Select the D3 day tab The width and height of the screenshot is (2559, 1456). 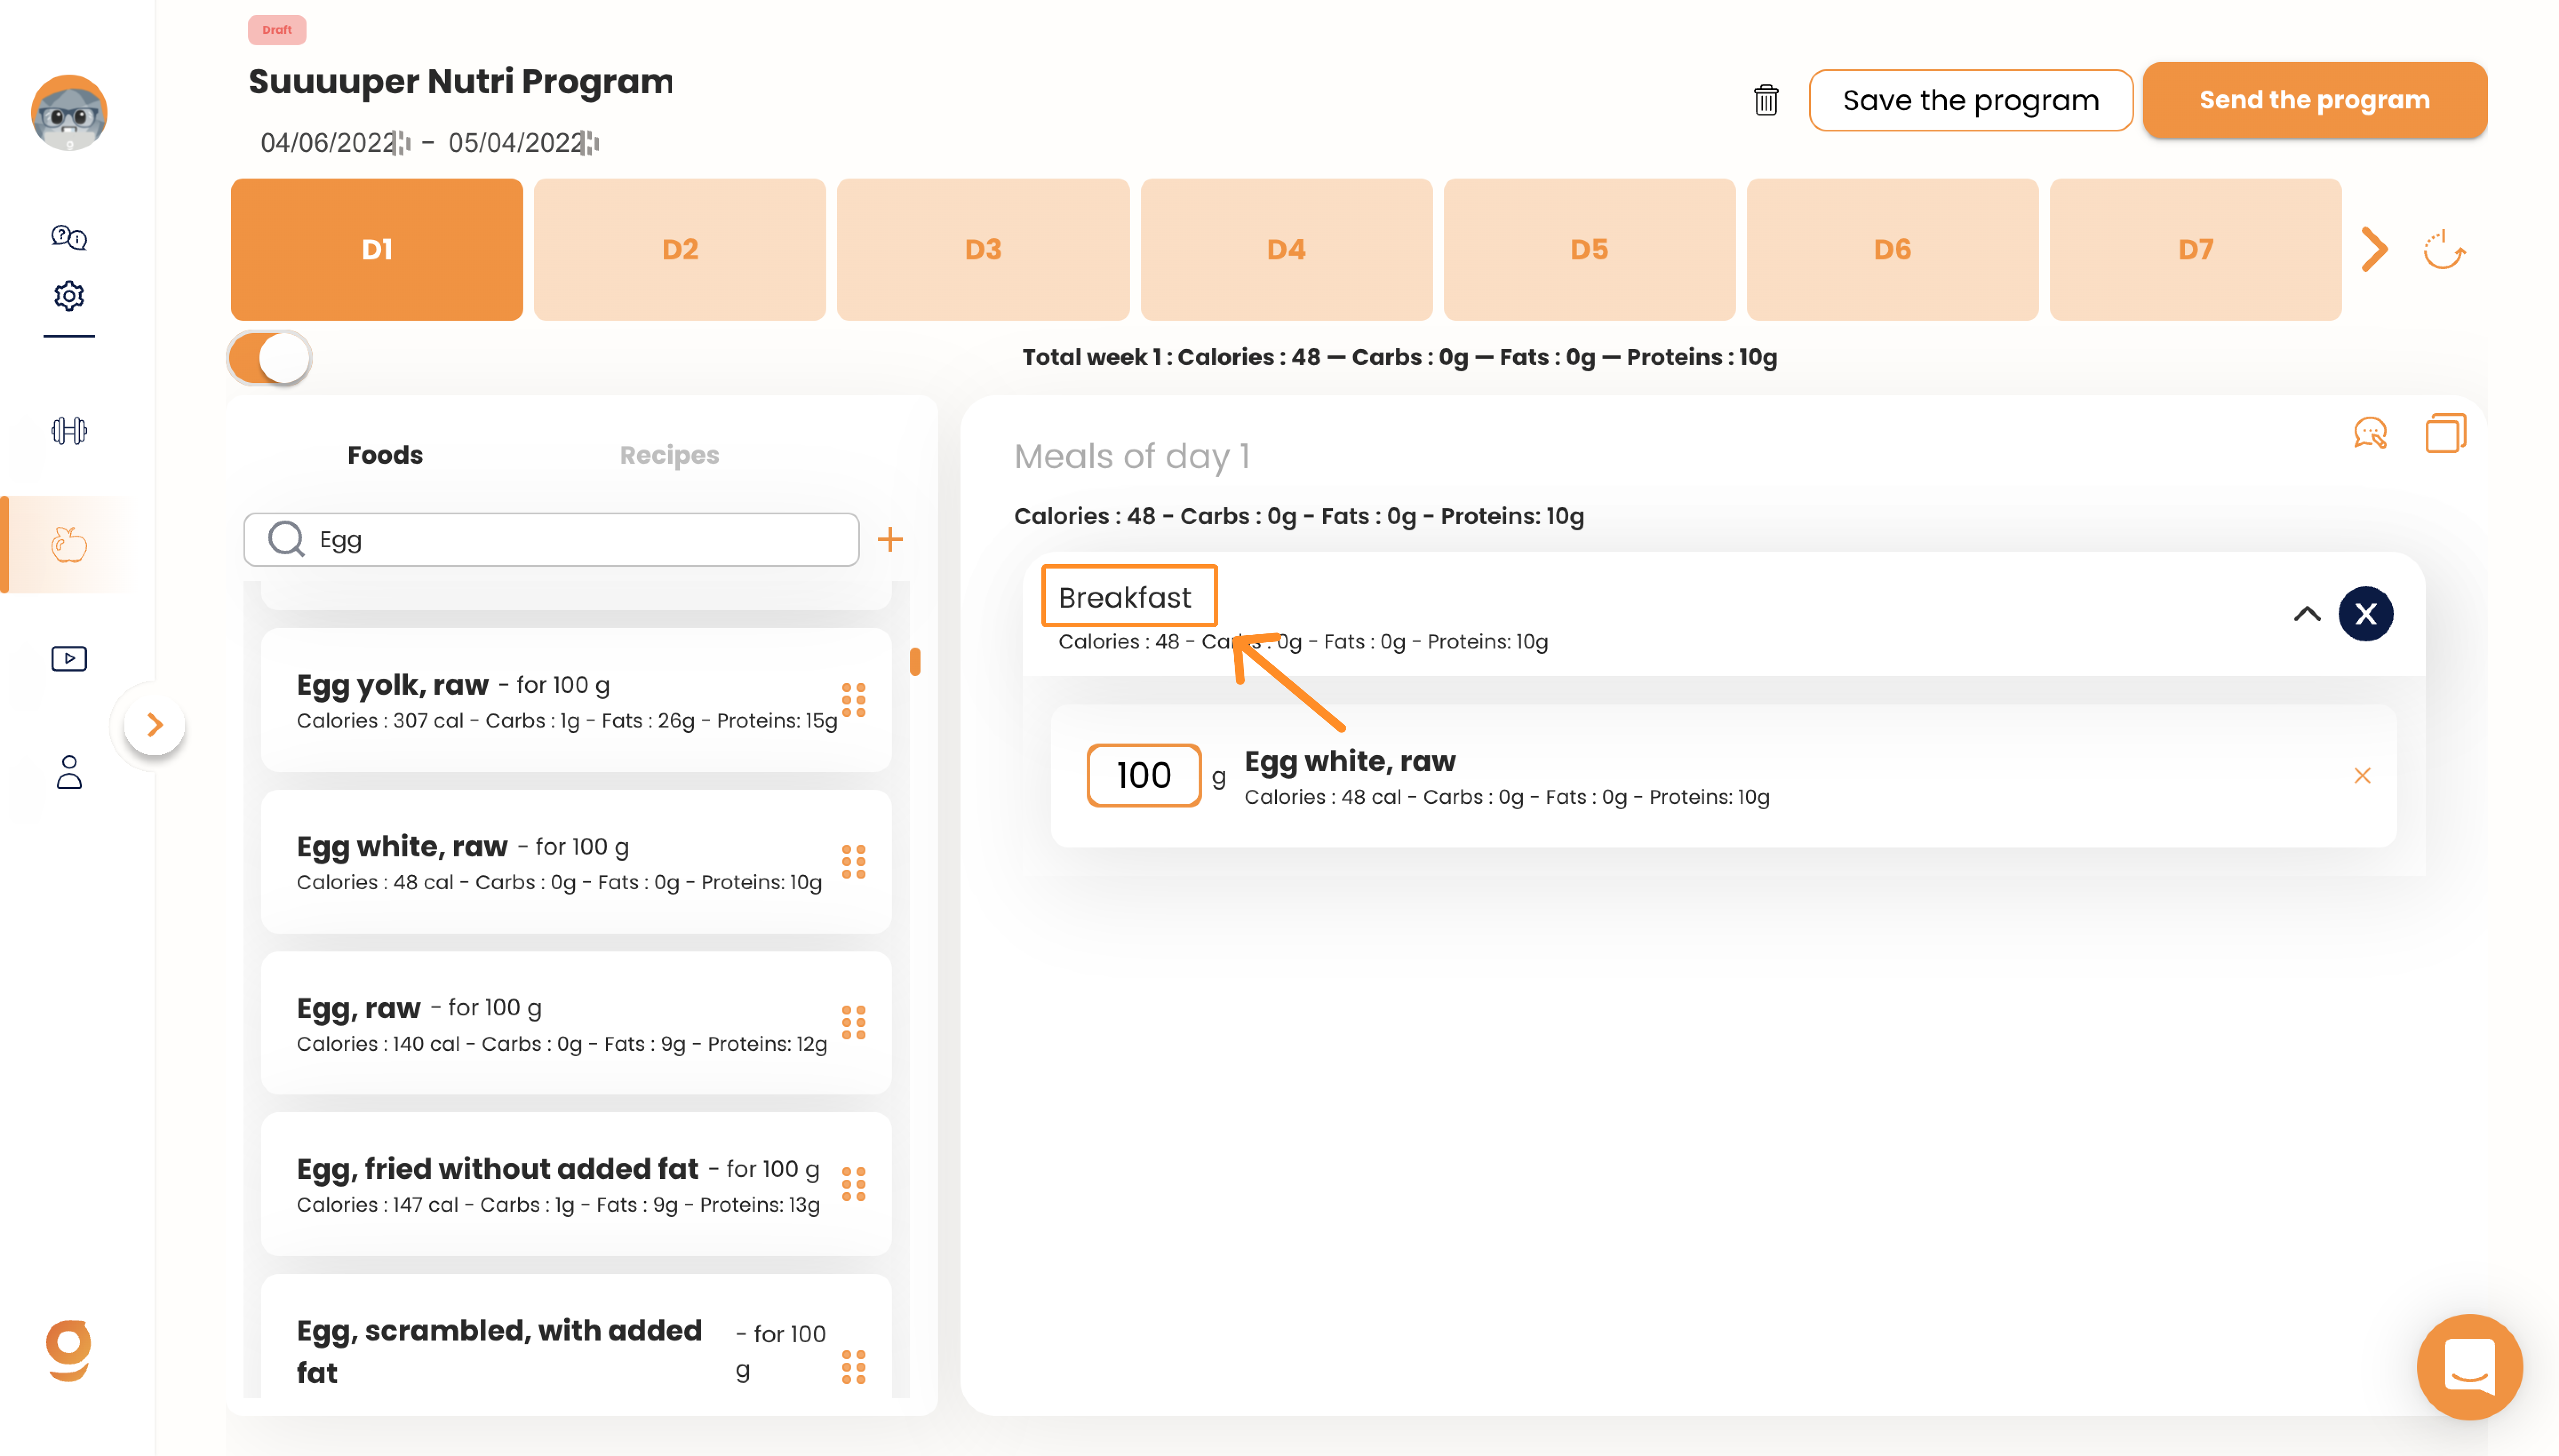pos(983,250)
